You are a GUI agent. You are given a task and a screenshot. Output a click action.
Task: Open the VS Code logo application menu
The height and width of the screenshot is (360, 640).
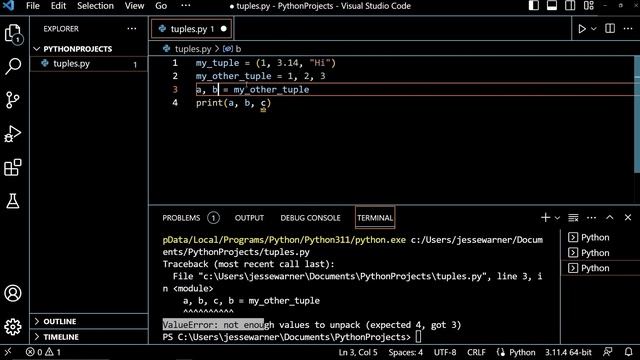click(x=9, y=6)
